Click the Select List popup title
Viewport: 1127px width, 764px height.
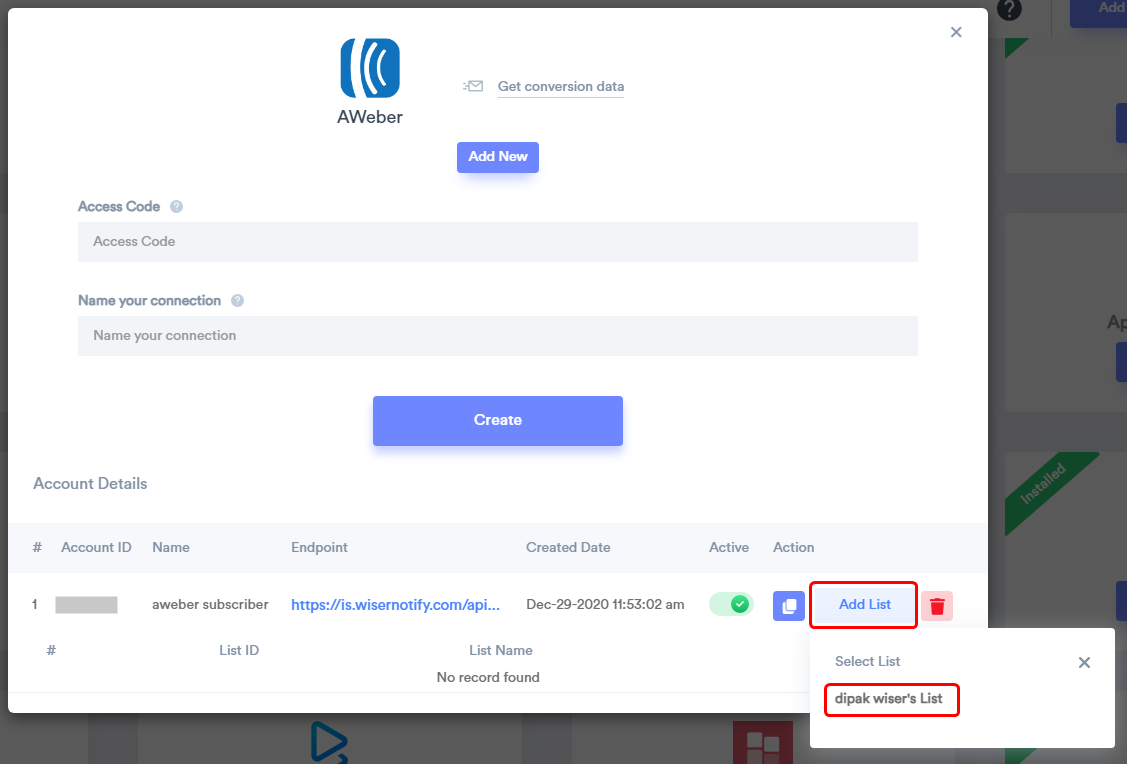(868, 661)
